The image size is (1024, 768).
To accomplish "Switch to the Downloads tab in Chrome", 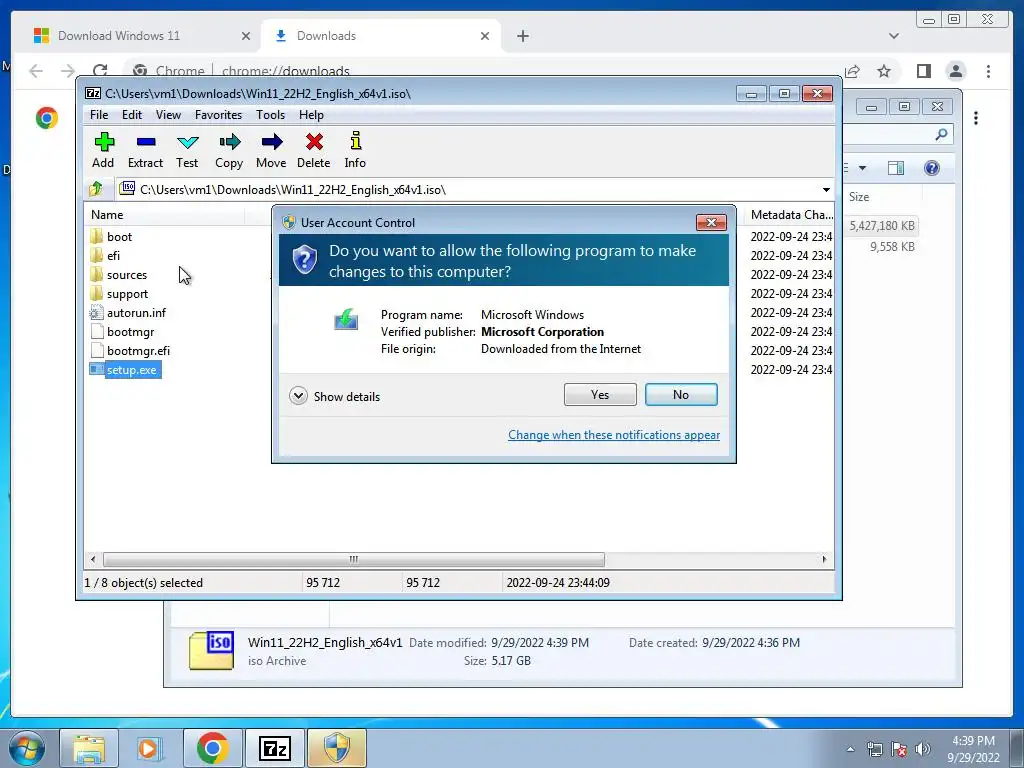I will click(x=381, y=36).
